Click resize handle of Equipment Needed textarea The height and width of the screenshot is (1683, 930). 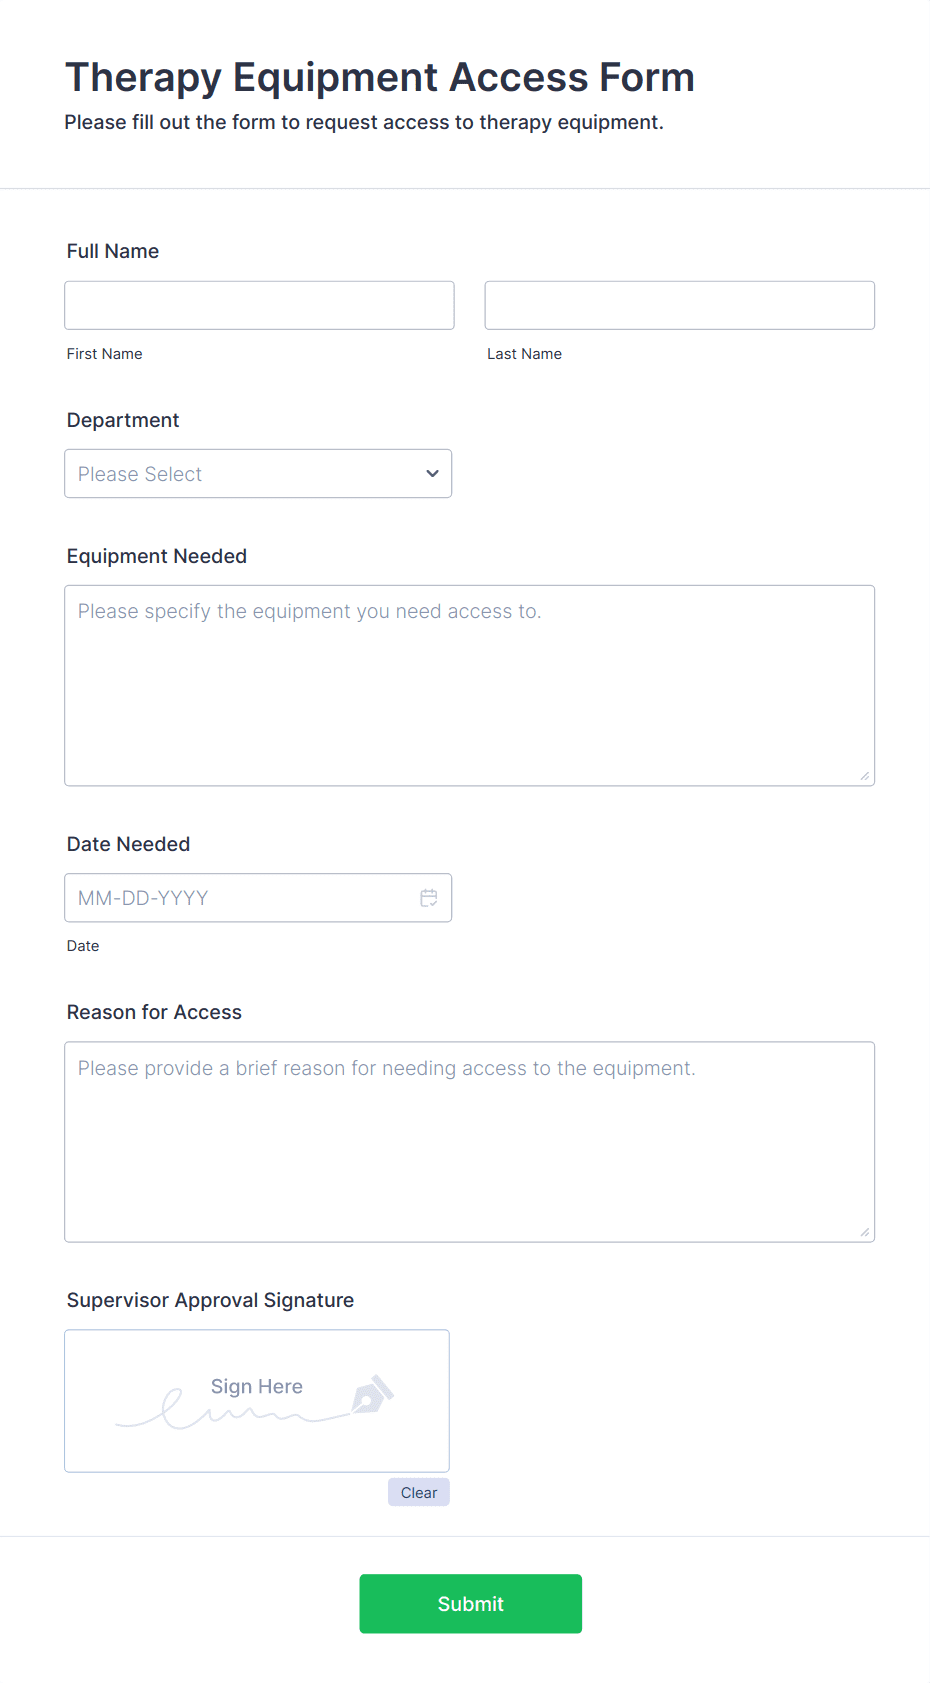tap(864, 776)
